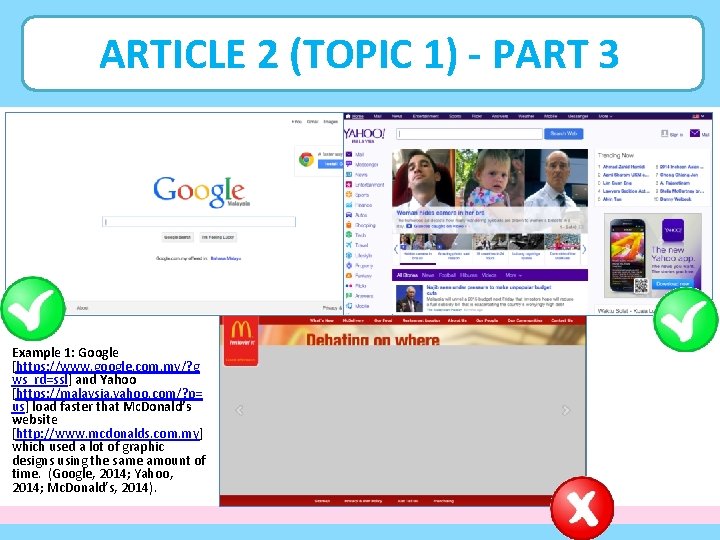Image resolution: width=720 pixels, height=540 pixels.
Task: Open All Stories tab on Yahoo
Action: [x=407, y=275]
